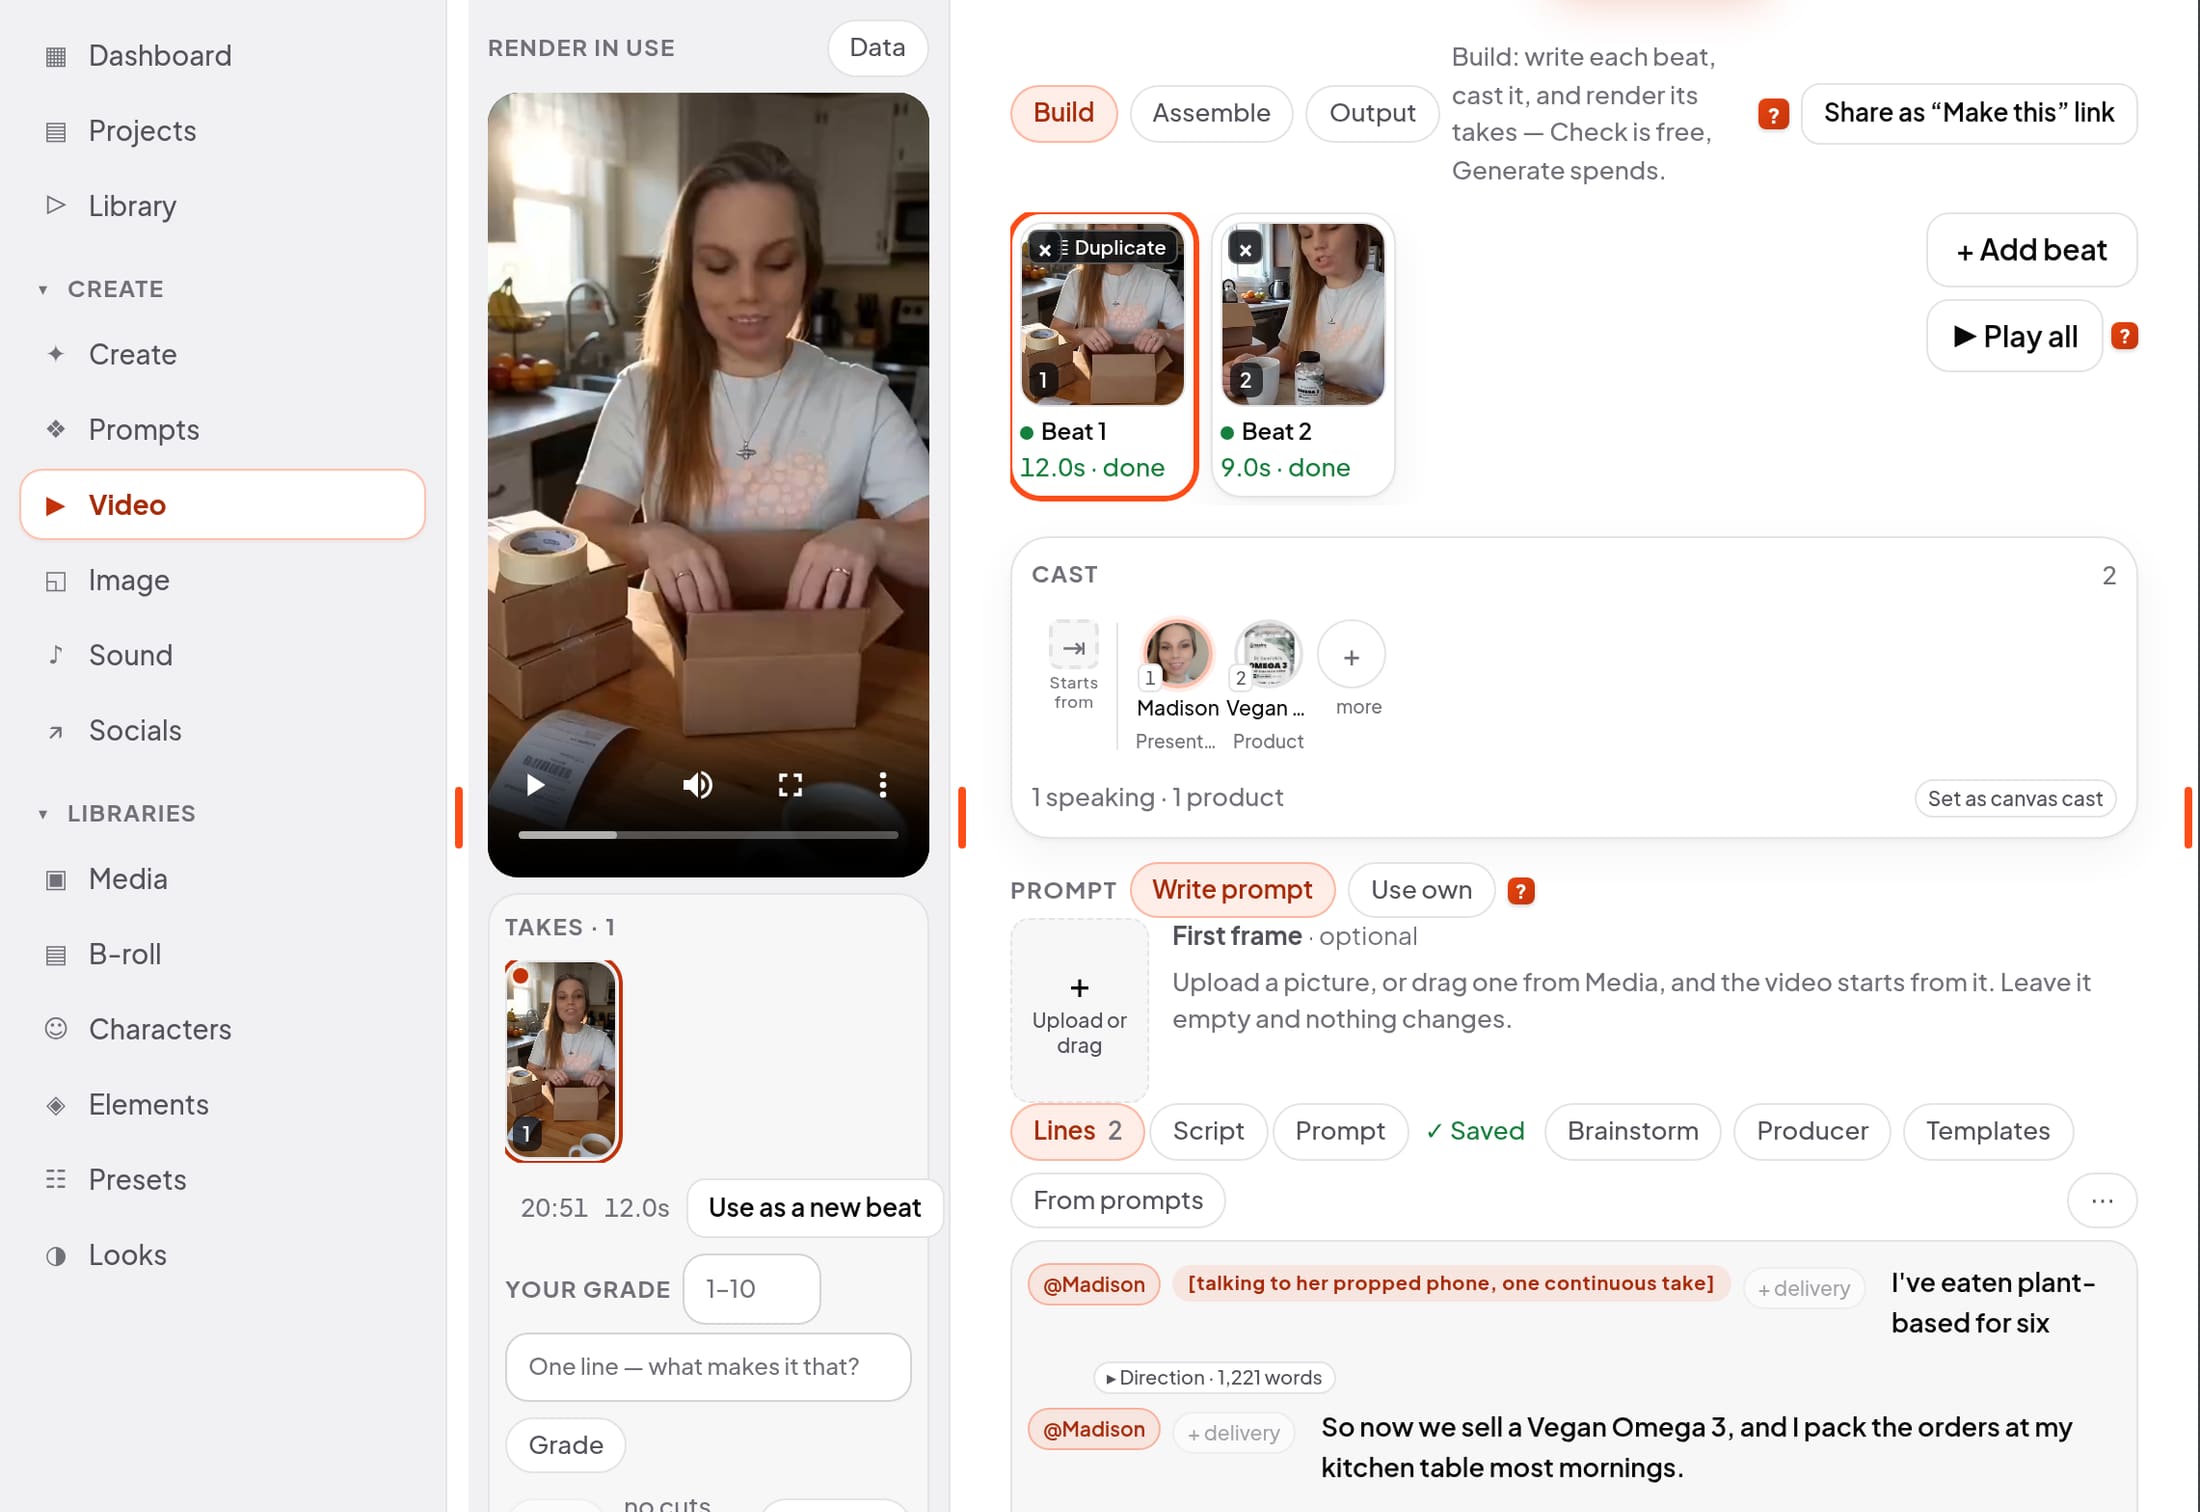Go to Projects in the sidebar
Image resolution: width=2200 pixels, height=1512 pixels.
[222, 130]
